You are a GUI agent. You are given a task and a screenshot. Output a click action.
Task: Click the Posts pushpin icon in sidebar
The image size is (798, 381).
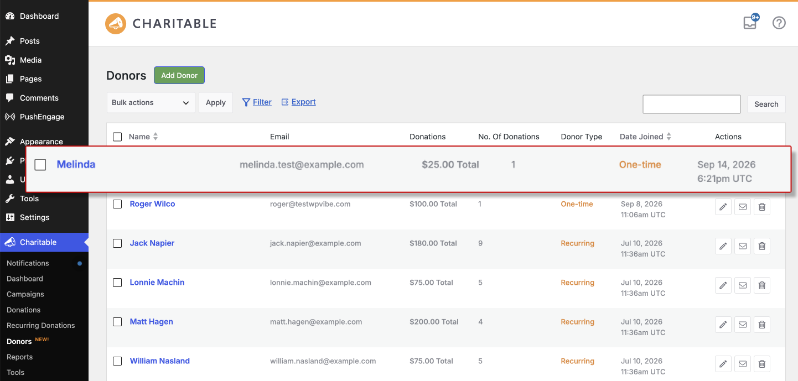coord(10,41)
